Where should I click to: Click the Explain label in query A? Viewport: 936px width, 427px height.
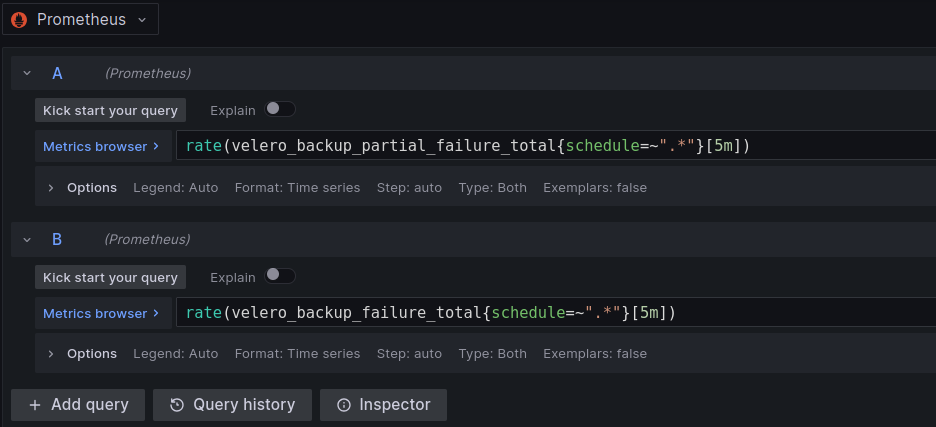(233, 110)
